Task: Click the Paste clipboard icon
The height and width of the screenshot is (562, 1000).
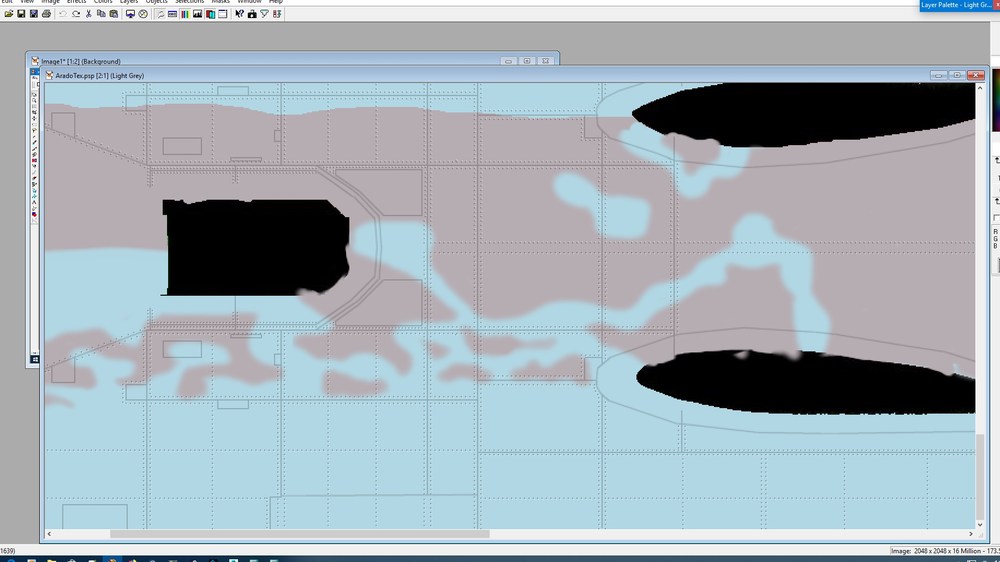Action: click(x=114, y=14)
